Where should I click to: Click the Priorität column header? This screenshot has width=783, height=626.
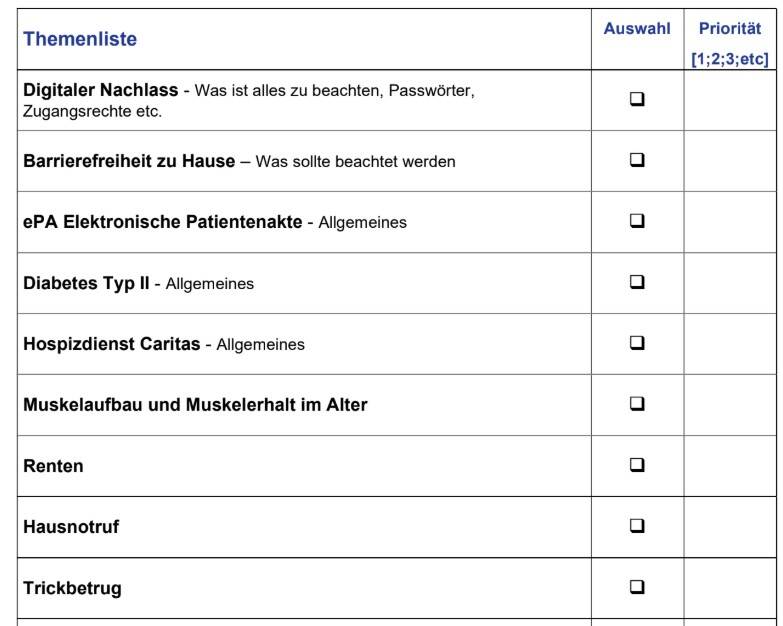coord(730,28)
